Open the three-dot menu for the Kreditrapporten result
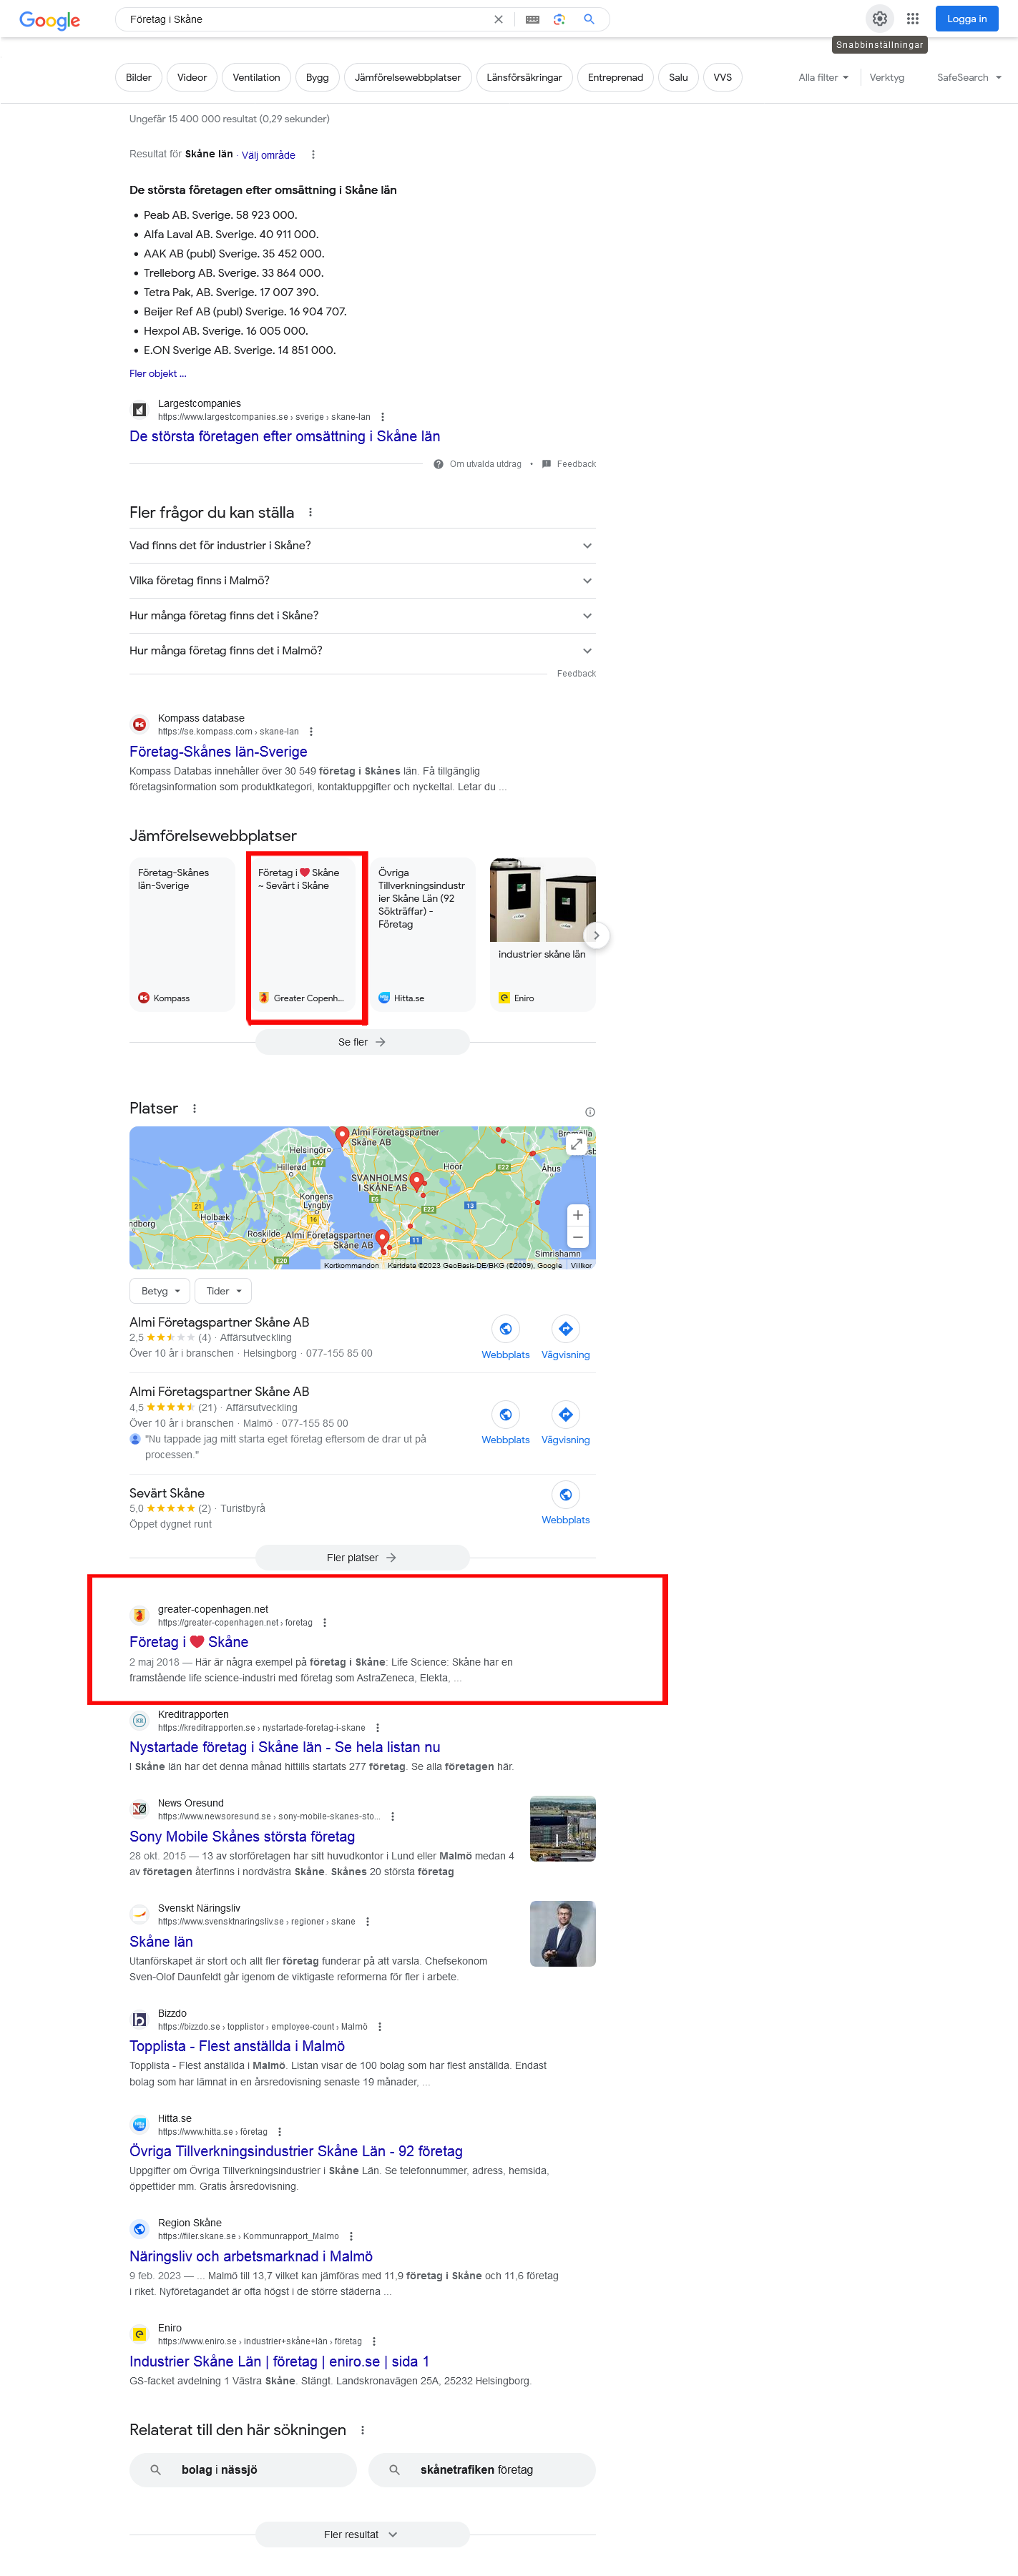Viewport: 1018px width, 2576px height. 377,1727
